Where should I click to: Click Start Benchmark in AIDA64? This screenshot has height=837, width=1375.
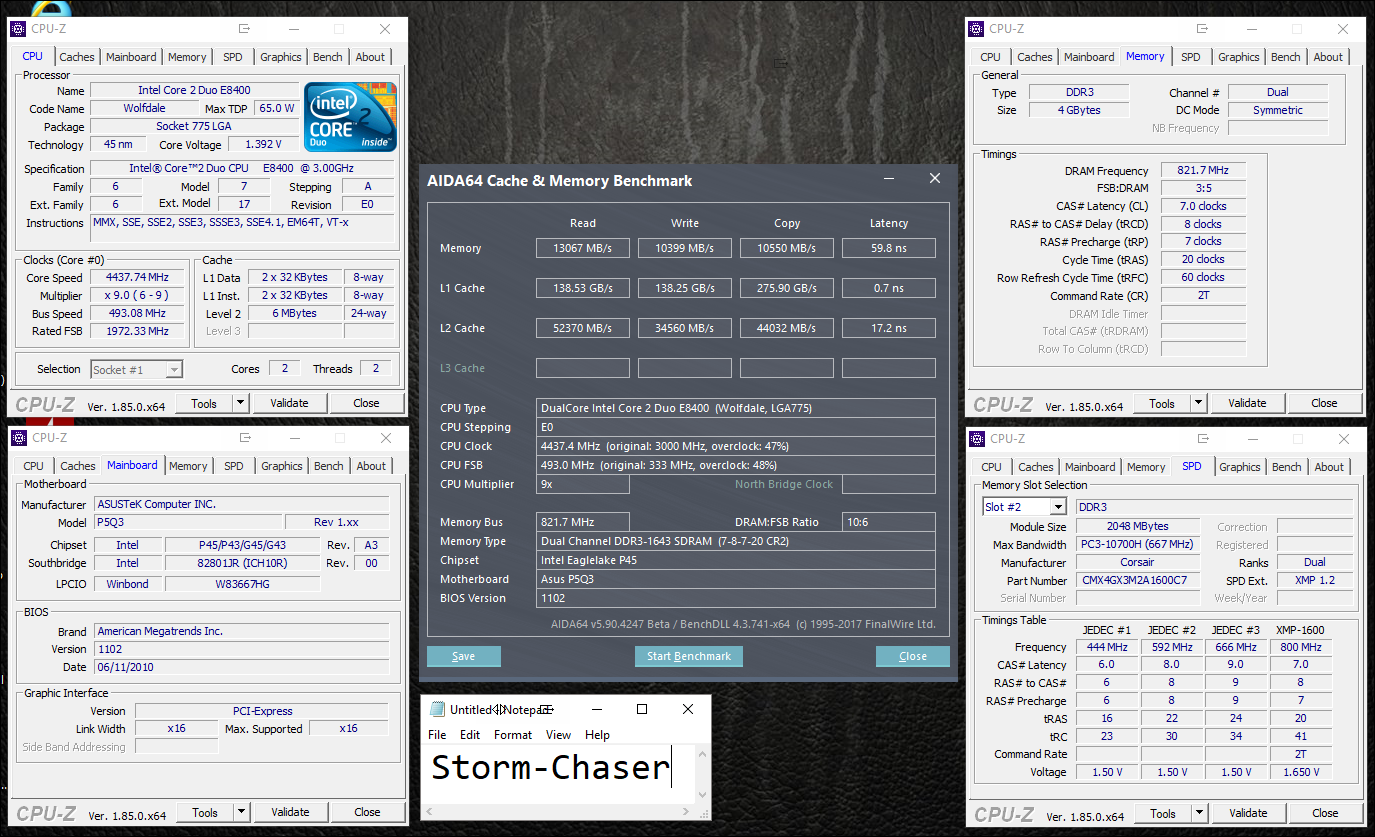689,656
